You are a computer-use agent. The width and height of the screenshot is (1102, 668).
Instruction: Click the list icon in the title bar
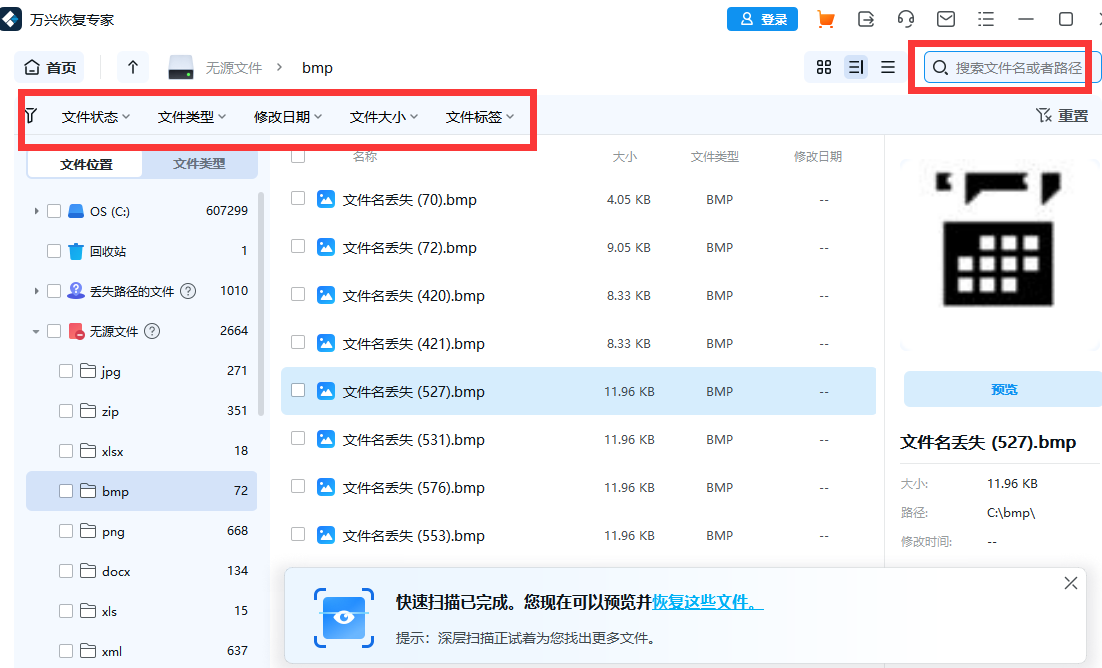(985, 18)
